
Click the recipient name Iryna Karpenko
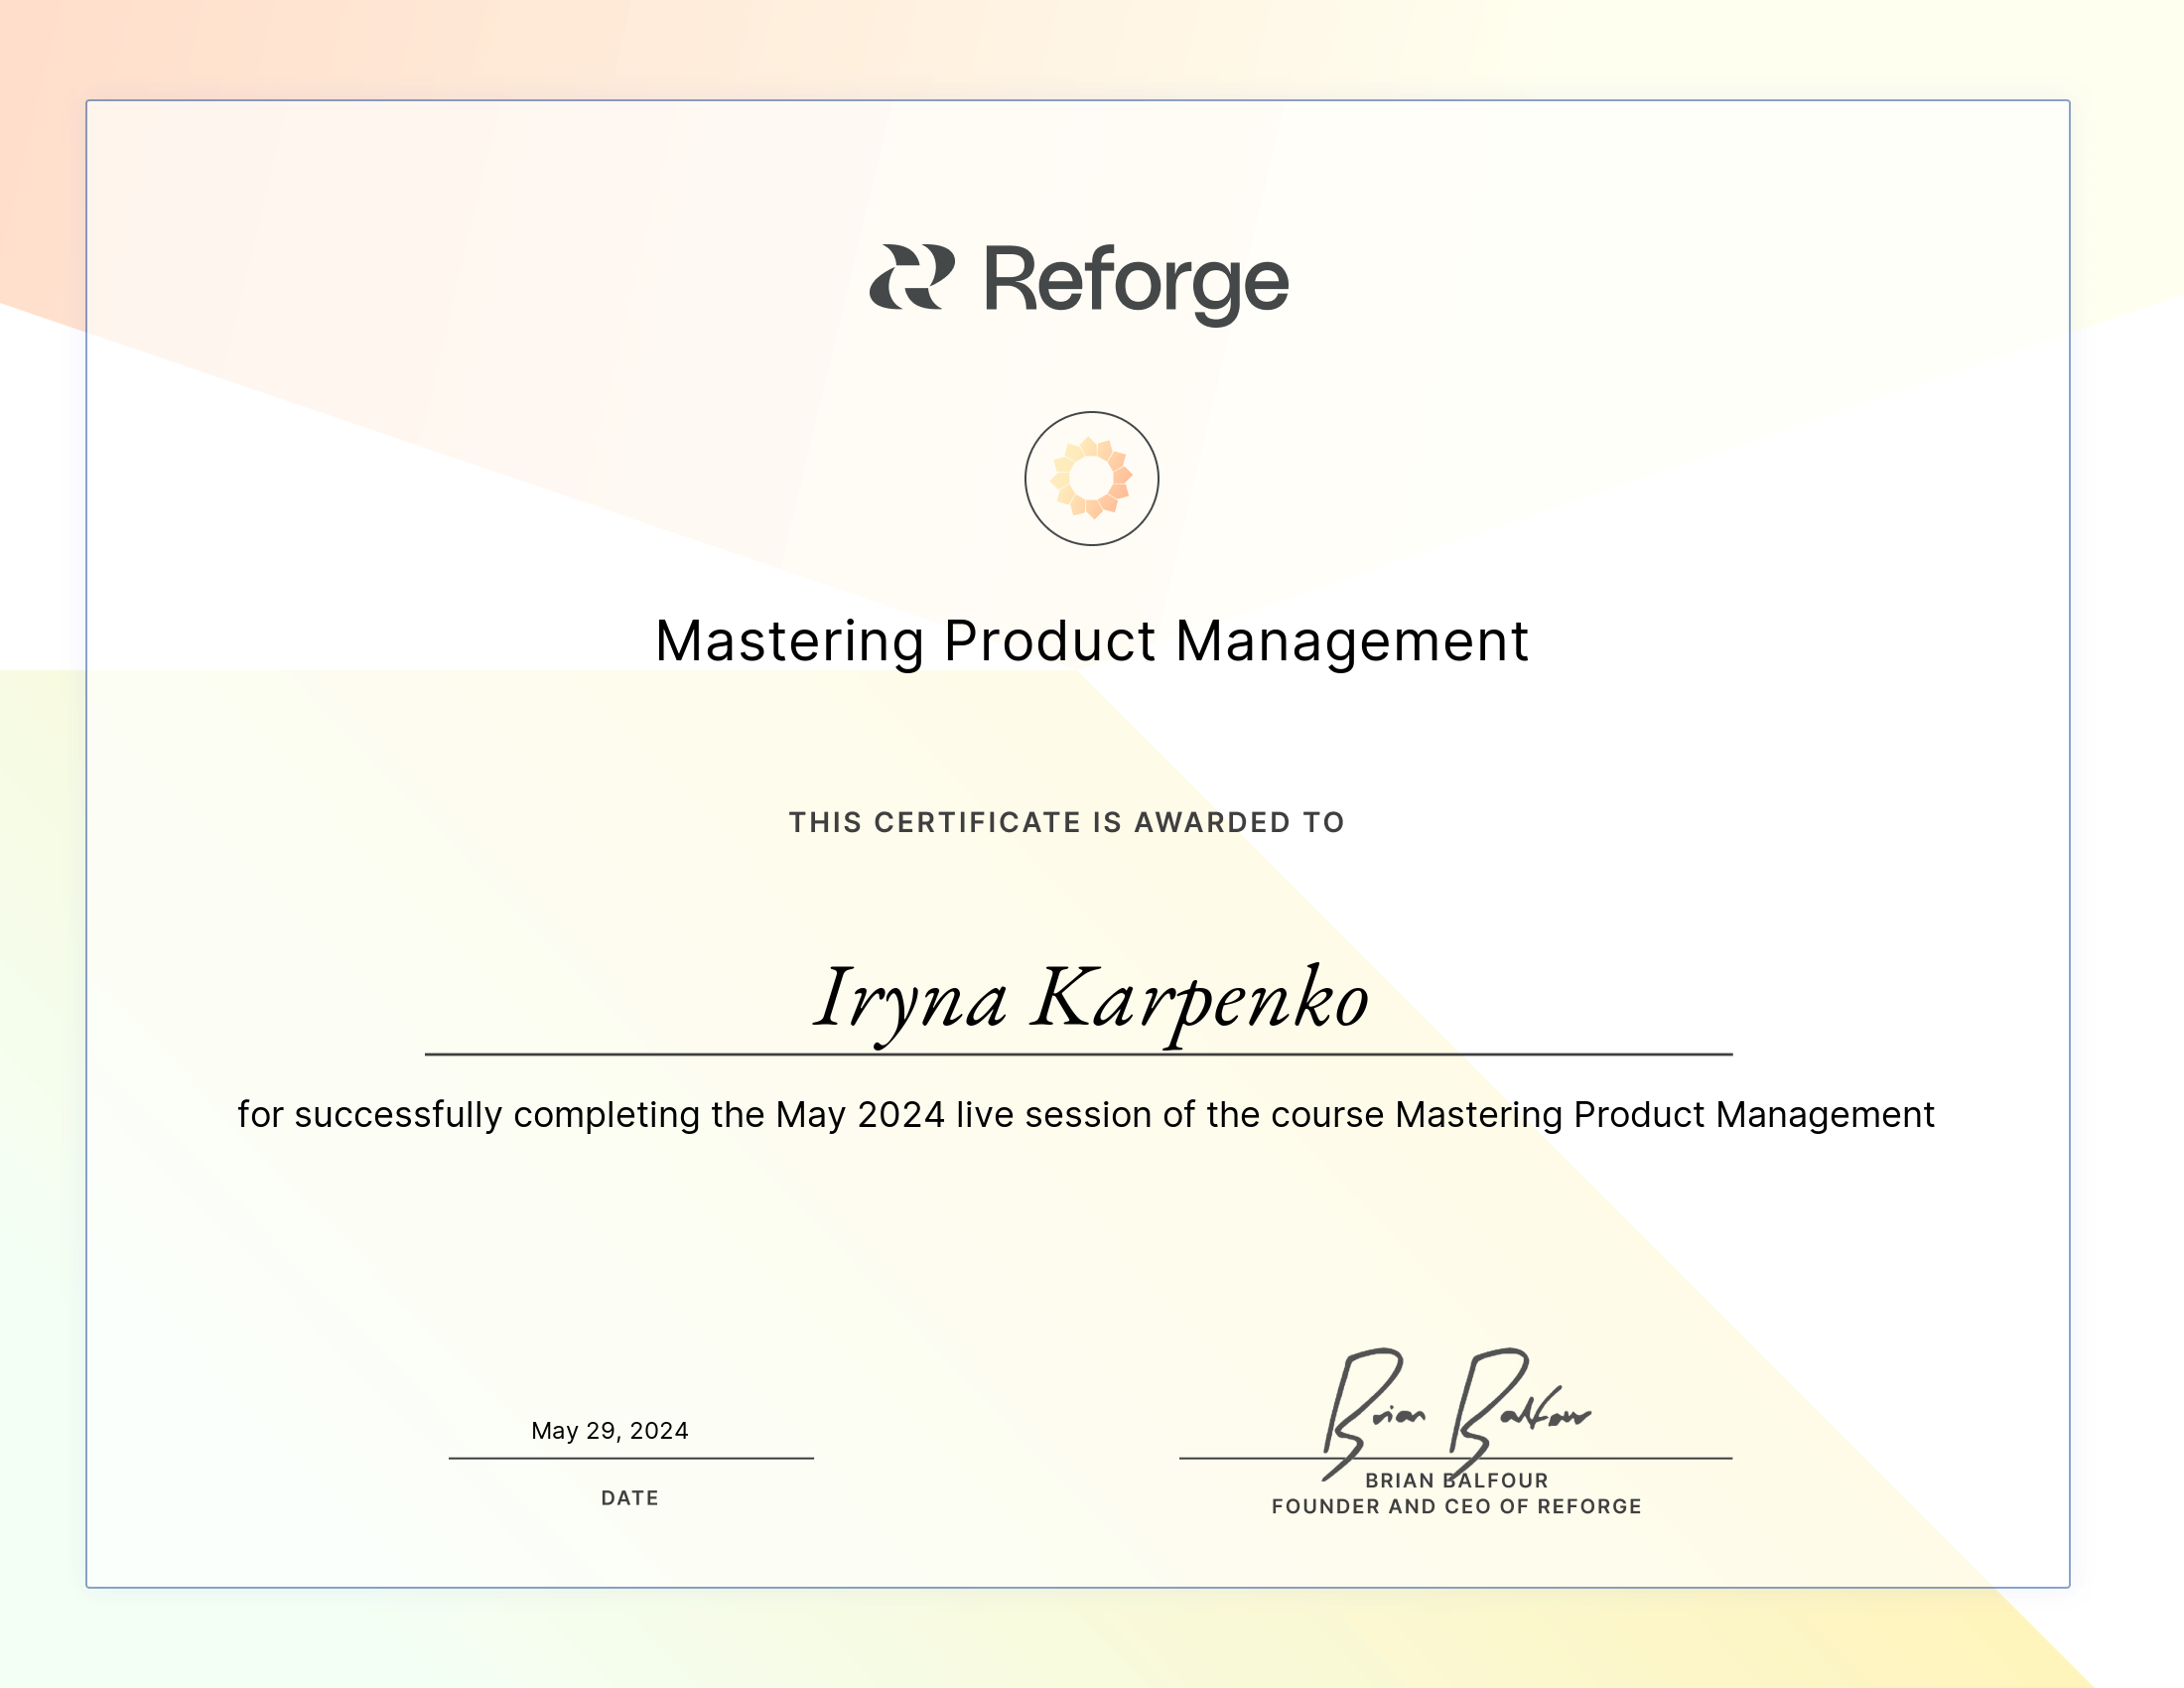pos(1091,999)
